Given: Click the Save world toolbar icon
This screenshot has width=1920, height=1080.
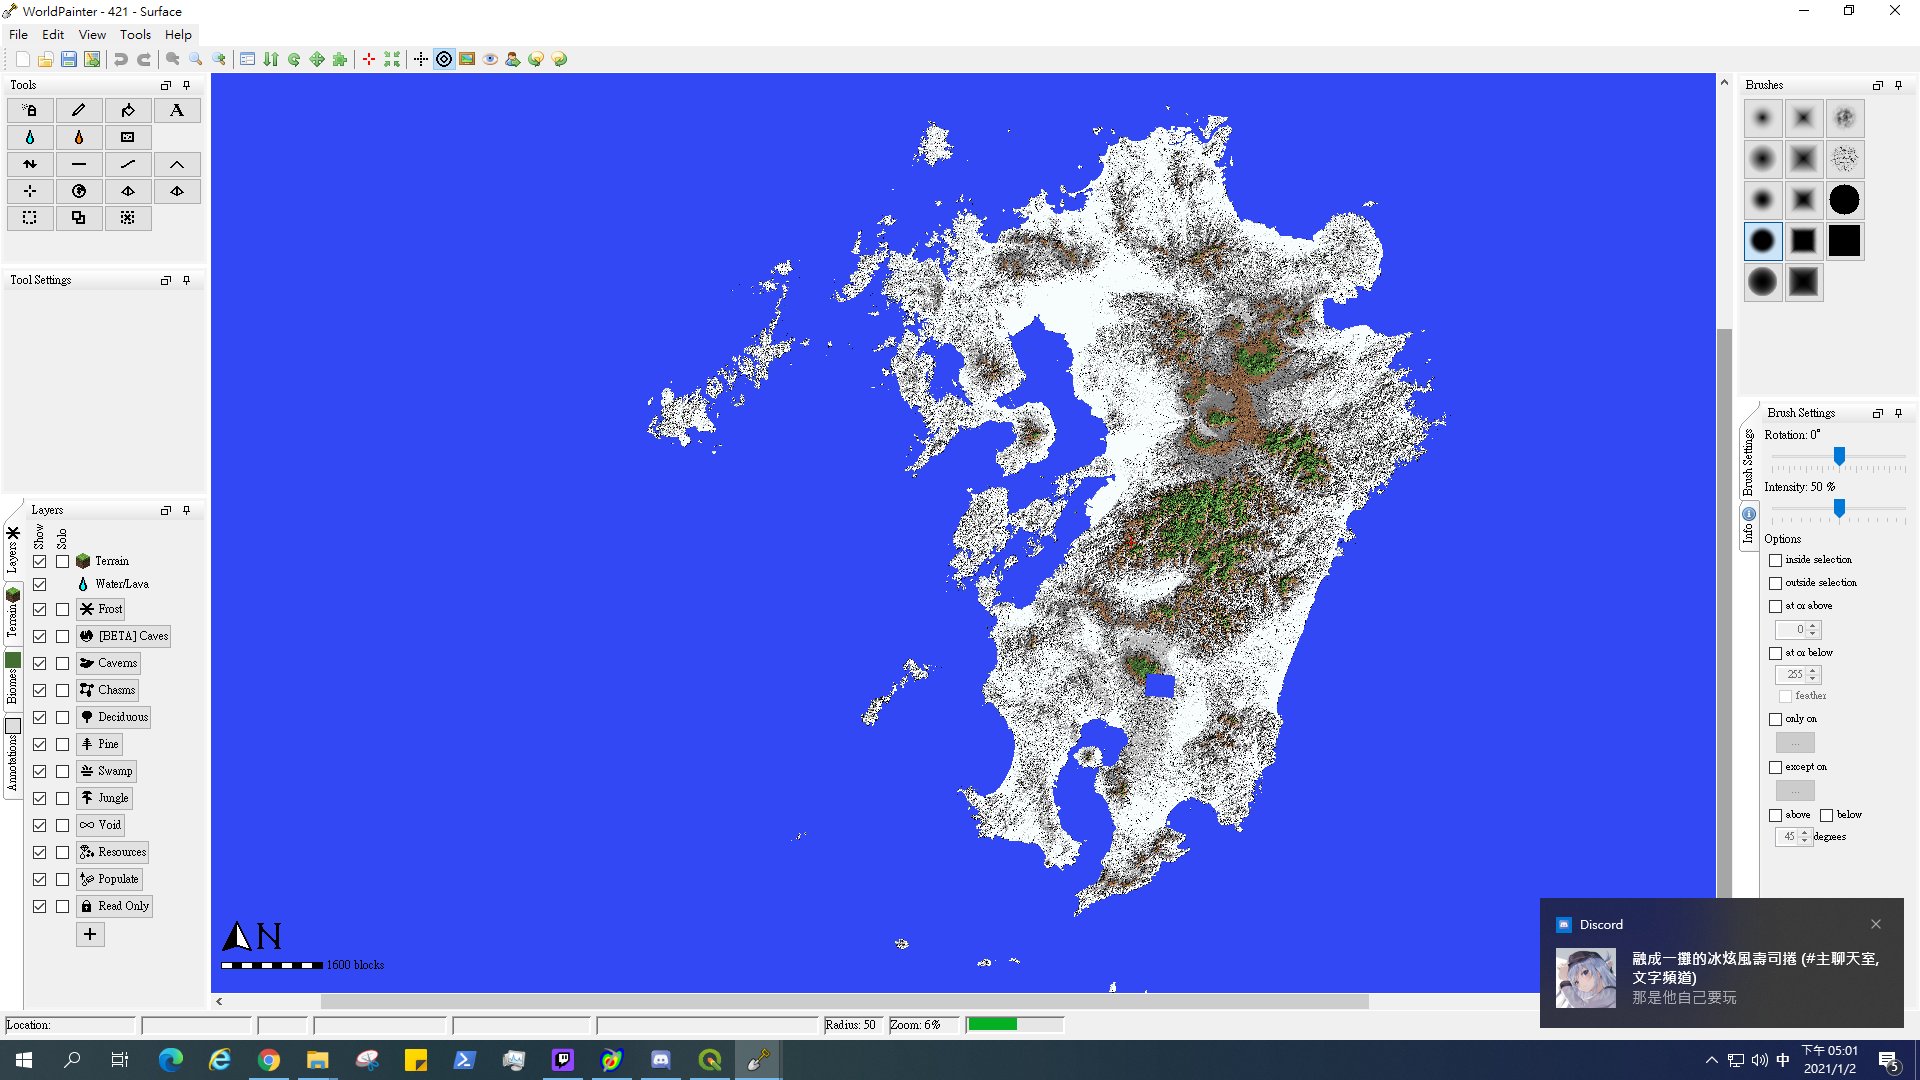Looking at the screenshot, I should tap(69, 59).
